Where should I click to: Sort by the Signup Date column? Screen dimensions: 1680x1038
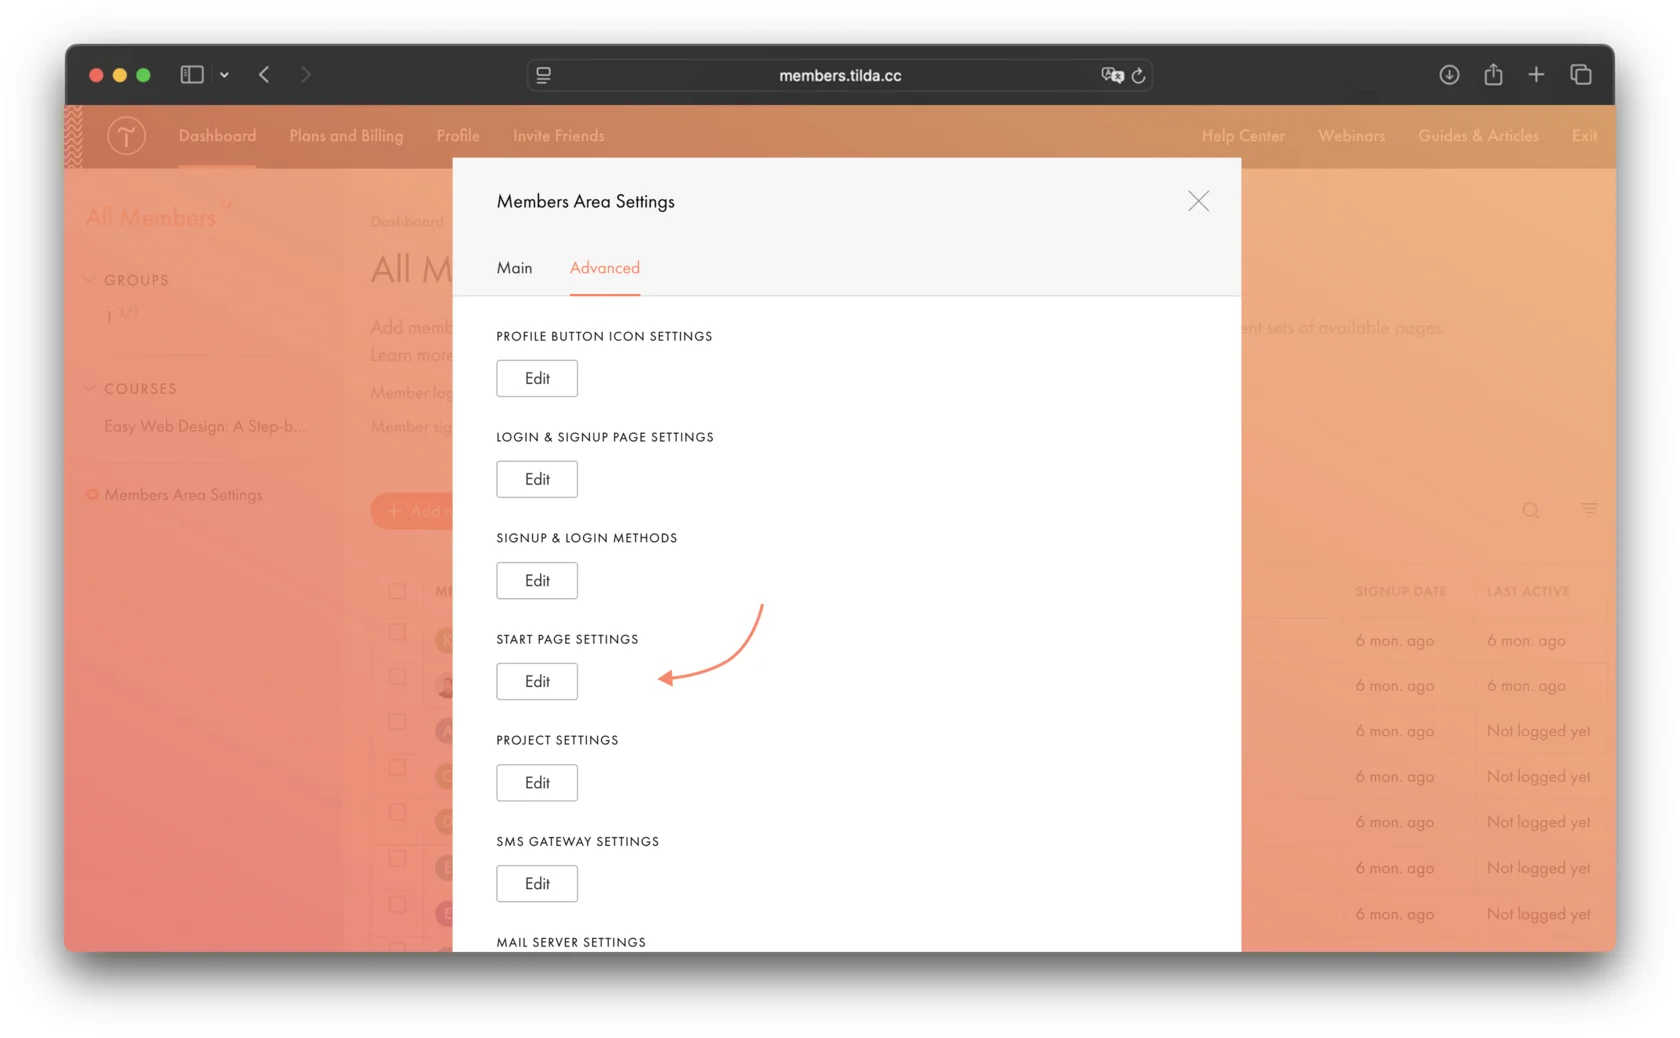(x=1401, y=591)
